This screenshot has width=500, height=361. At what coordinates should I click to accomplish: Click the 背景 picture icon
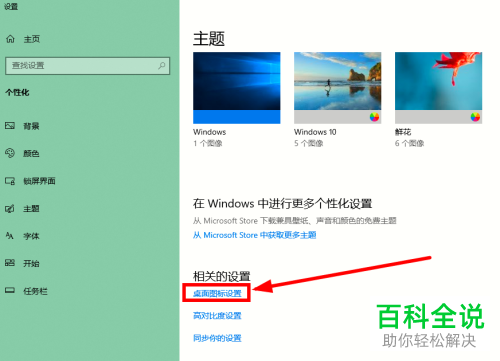pyautogui.click(x=10, y=126)
